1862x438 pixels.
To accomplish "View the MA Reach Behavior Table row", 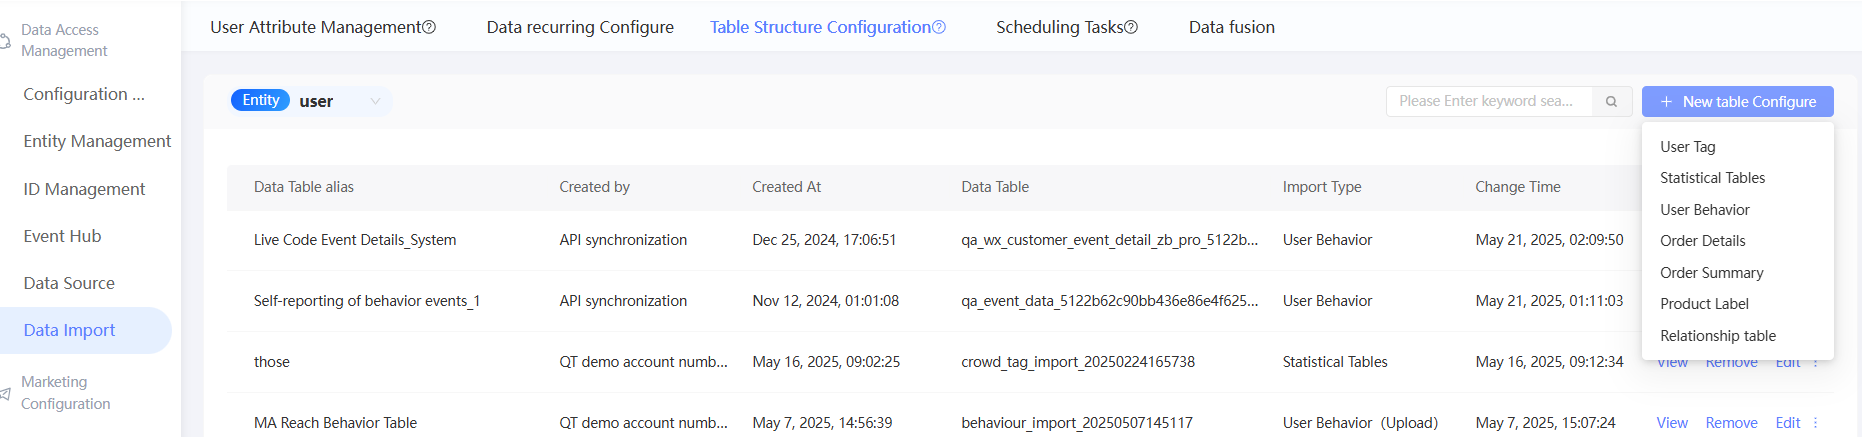I will (1671, 423).
